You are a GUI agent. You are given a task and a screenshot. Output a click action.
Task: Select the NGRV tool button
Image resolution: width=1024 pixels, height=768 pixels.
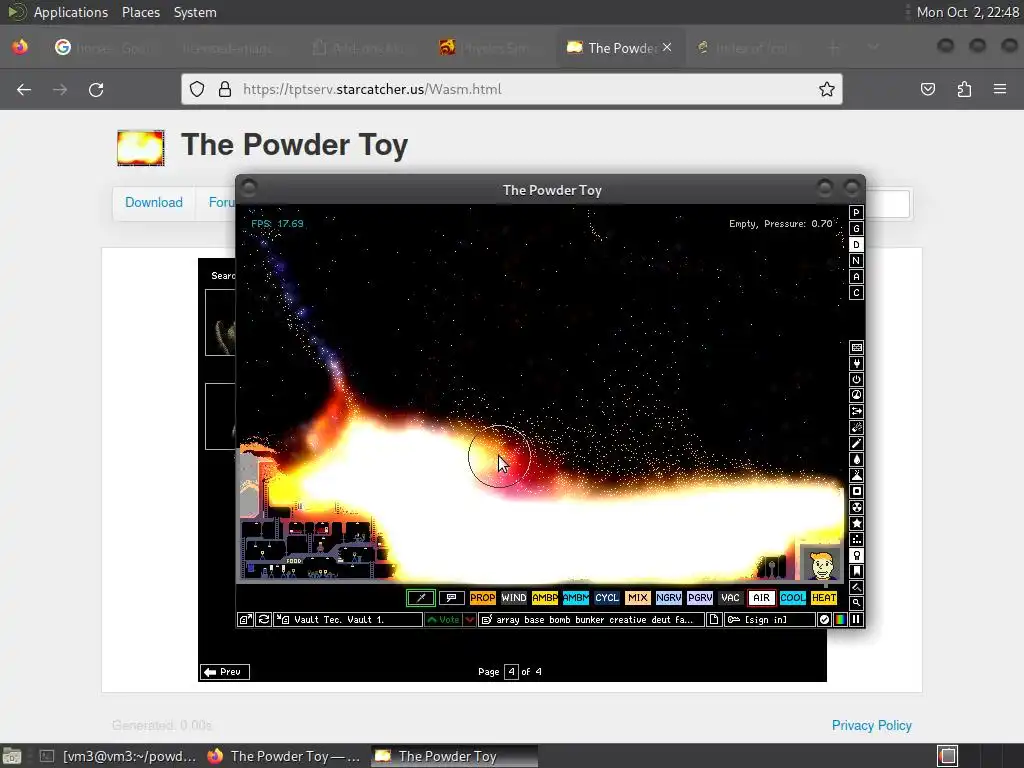point(669,598)
